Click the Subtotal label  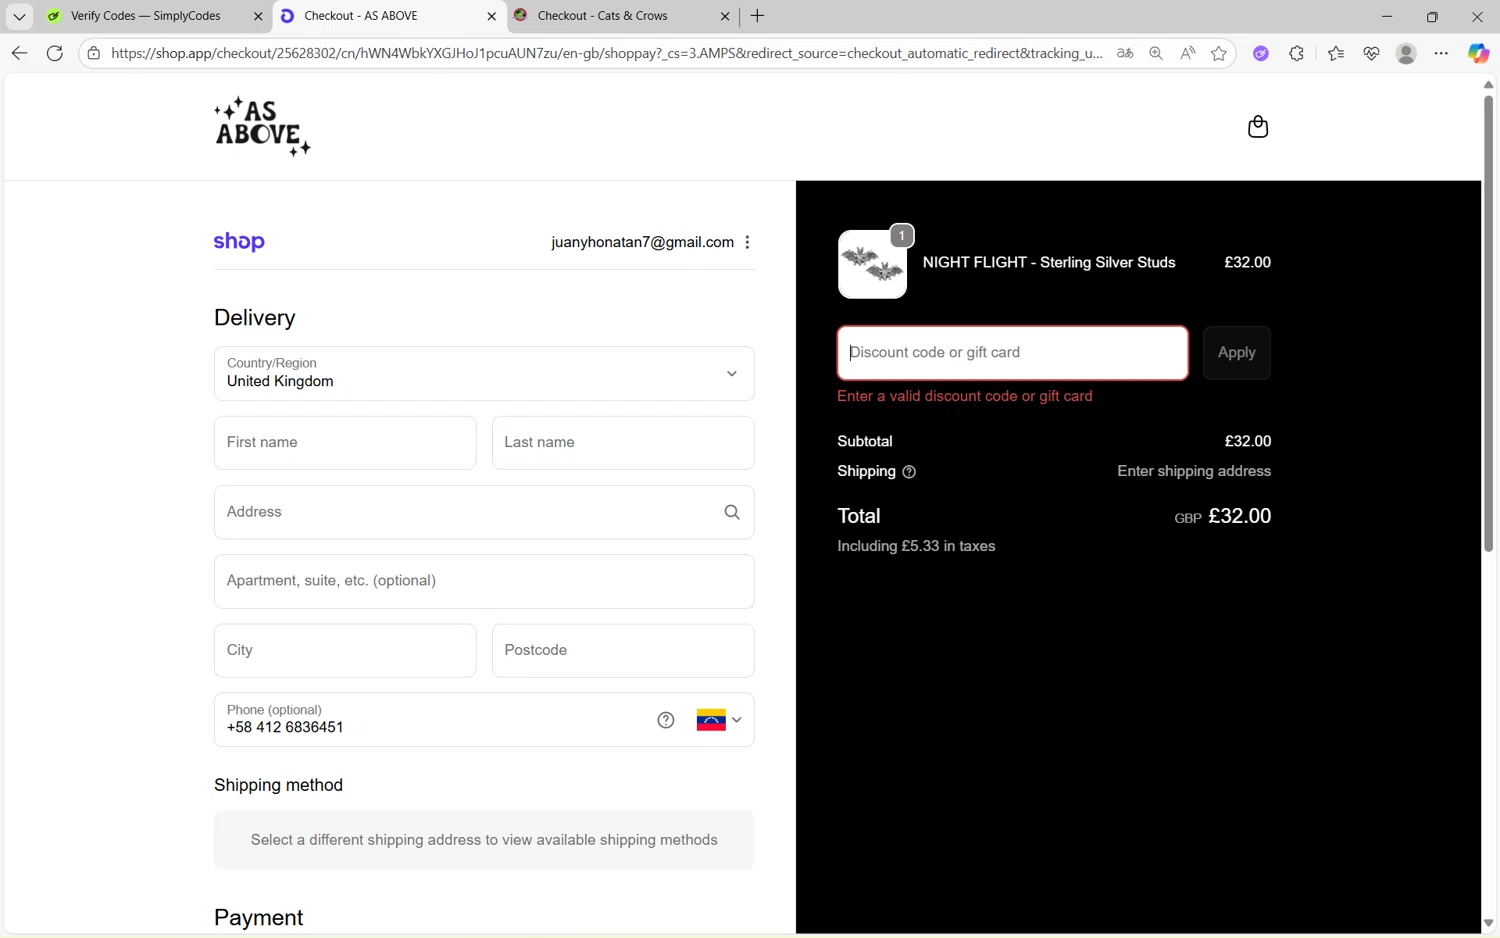click(x=864, y=441)
